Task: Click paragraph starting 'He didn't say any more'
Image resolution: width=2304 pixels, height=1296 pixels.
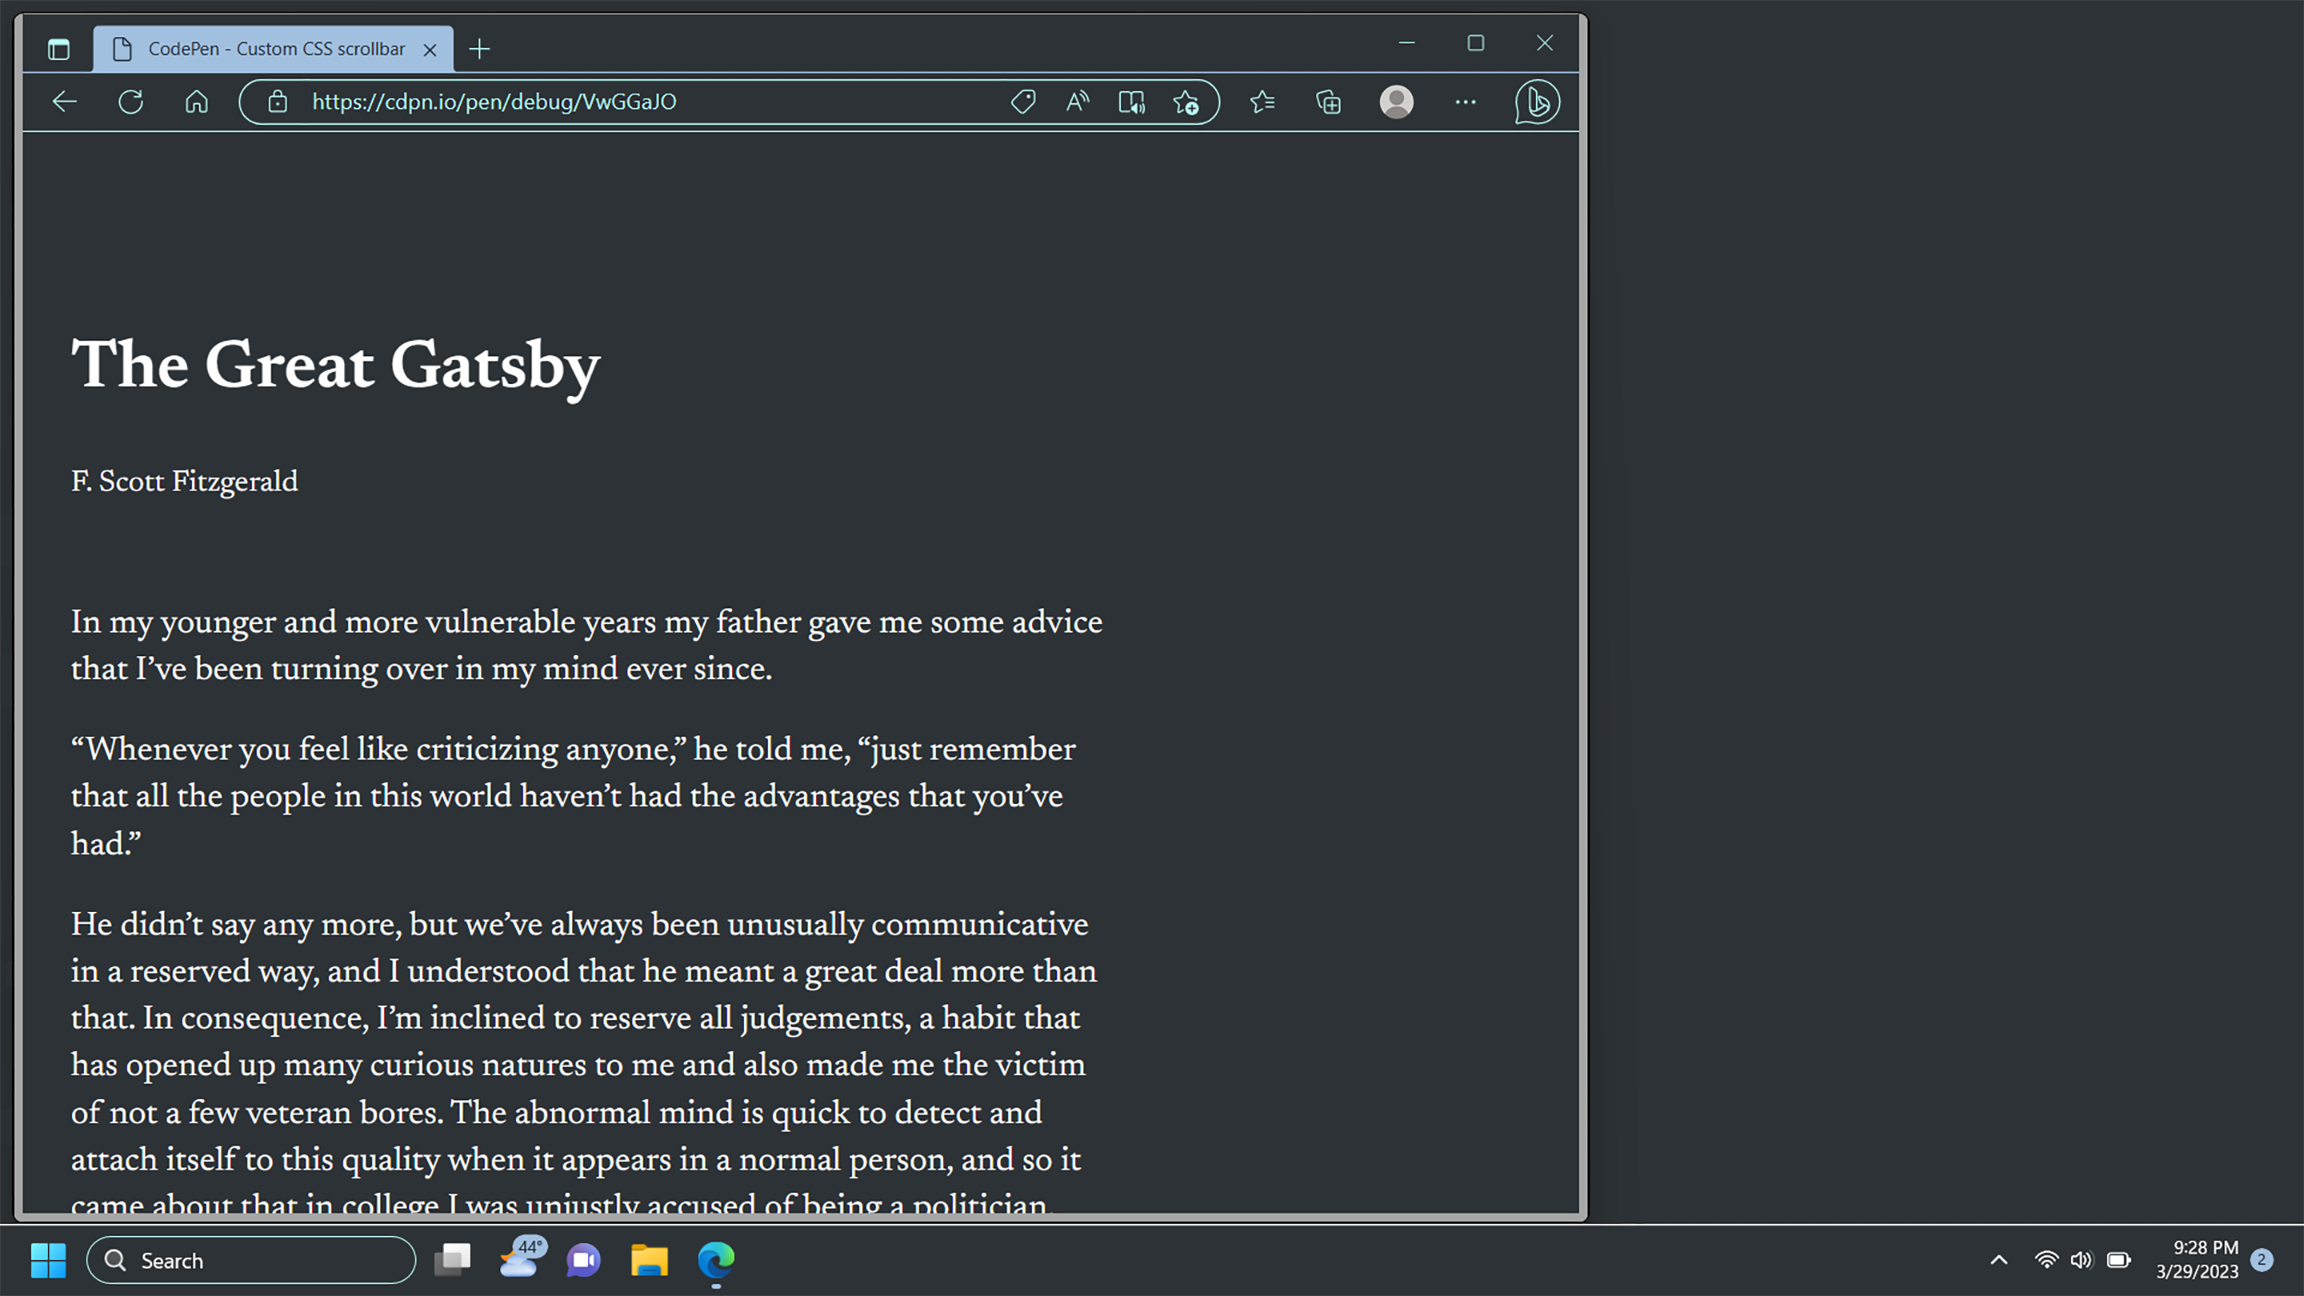Action: pyautogui.click(x=584, y=1064)
